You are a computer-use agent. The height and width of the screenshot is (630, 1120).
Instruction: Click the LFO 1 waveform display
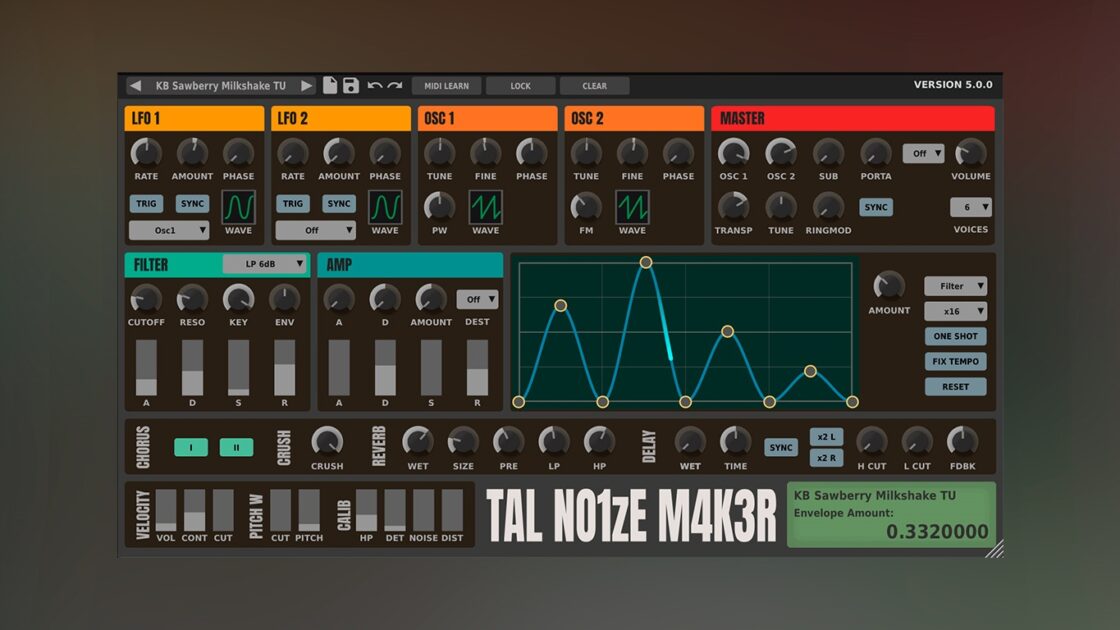[x=239, y=207]
